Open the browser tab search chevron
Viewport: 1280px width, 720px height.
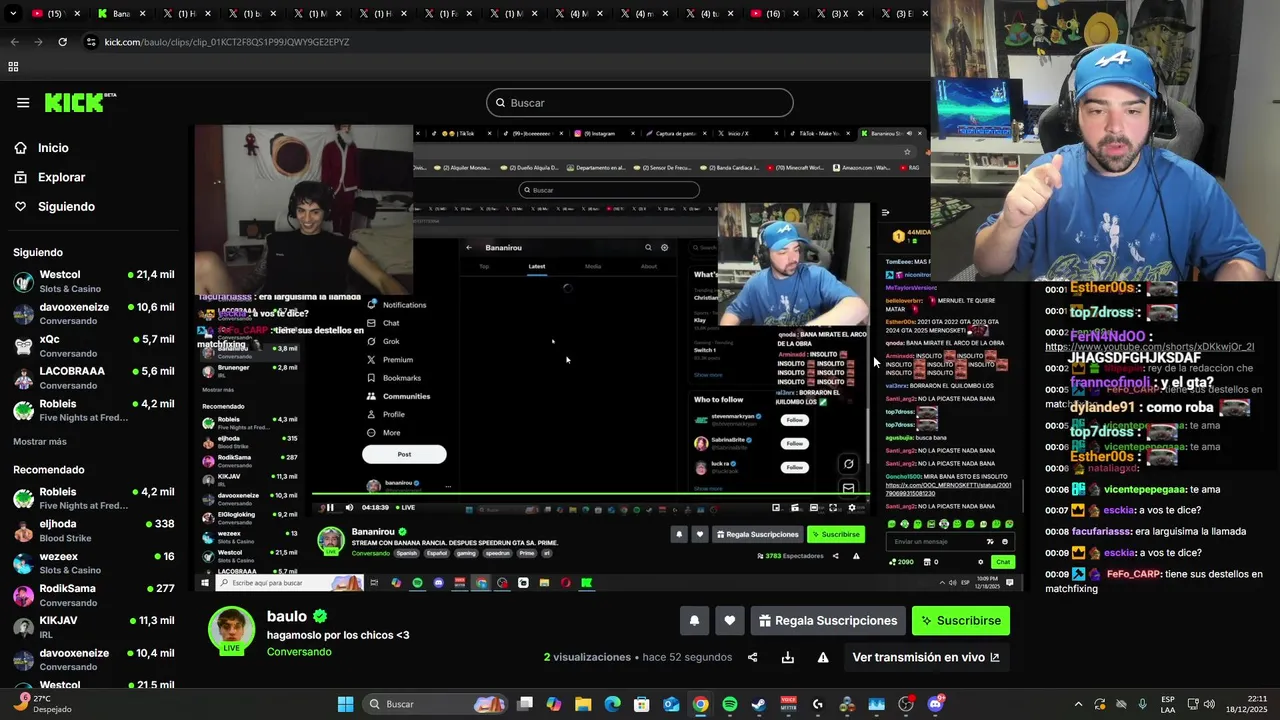point(13,14)
